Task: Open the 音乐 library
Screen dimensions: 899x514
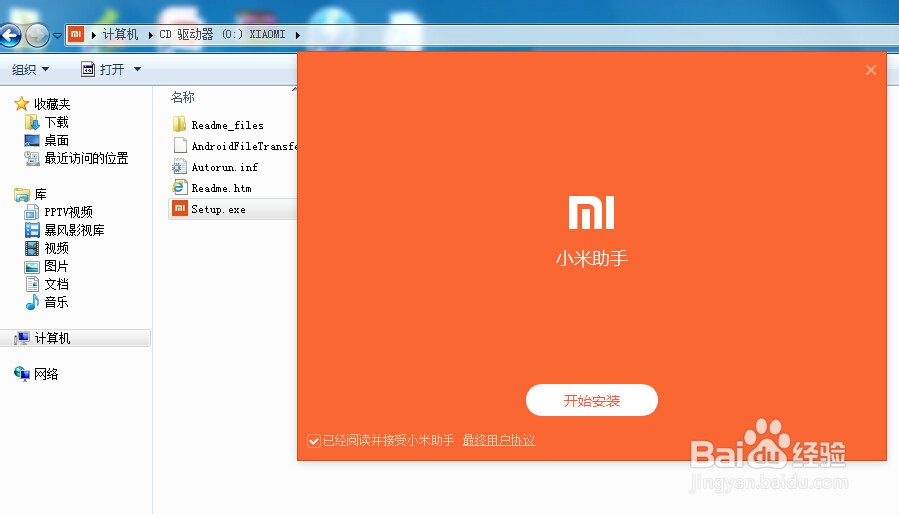Action: 57,302
